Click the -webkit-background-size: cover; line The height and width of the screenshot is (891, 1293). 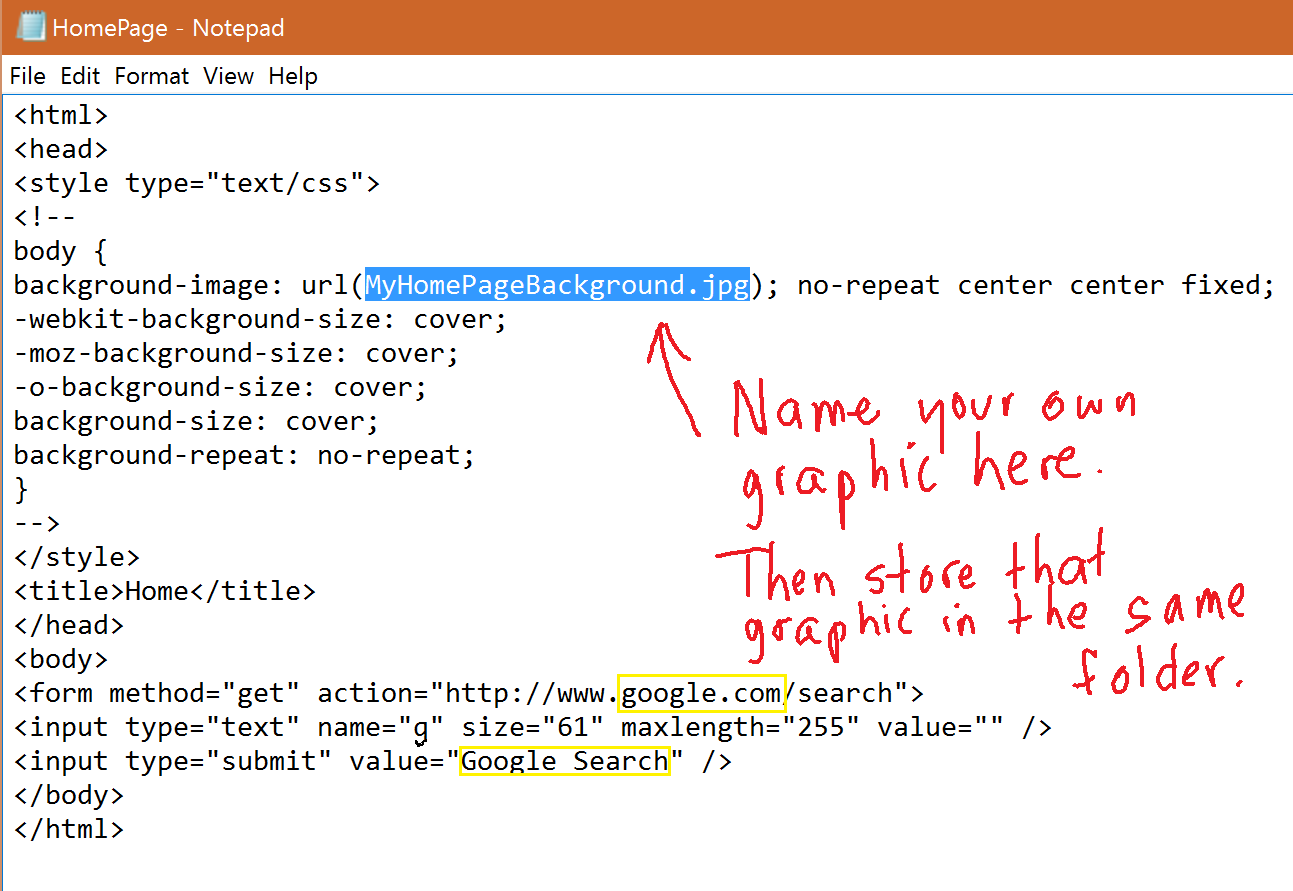tap(261, 320)
